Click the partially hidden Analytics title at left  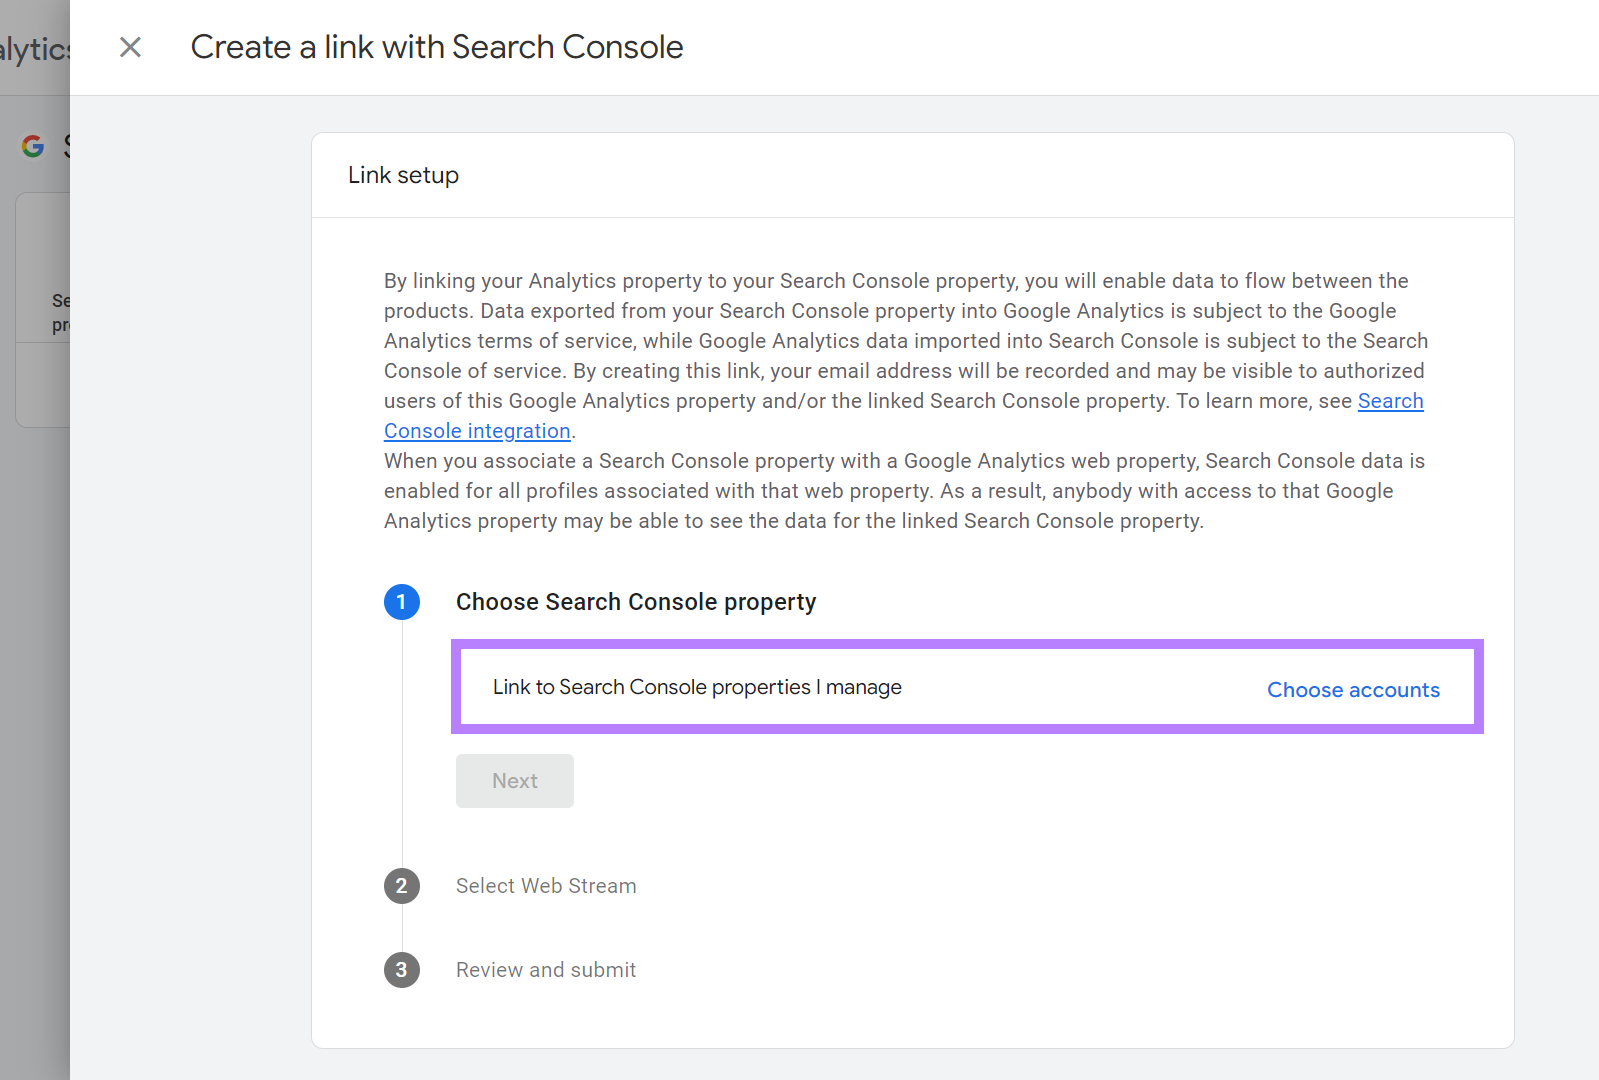[x=34, y=49]
